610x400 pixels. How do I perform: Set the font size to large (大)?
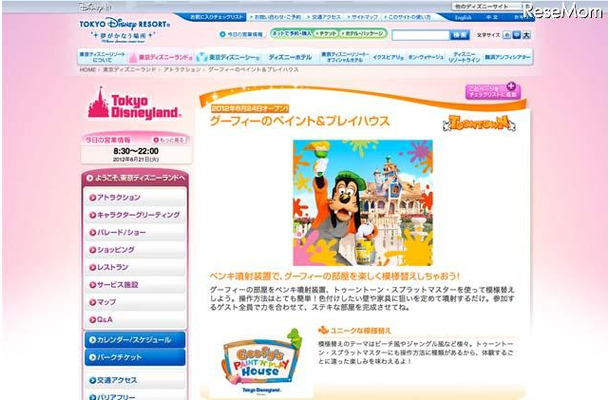pyautogui.click(x=526, y=35)
